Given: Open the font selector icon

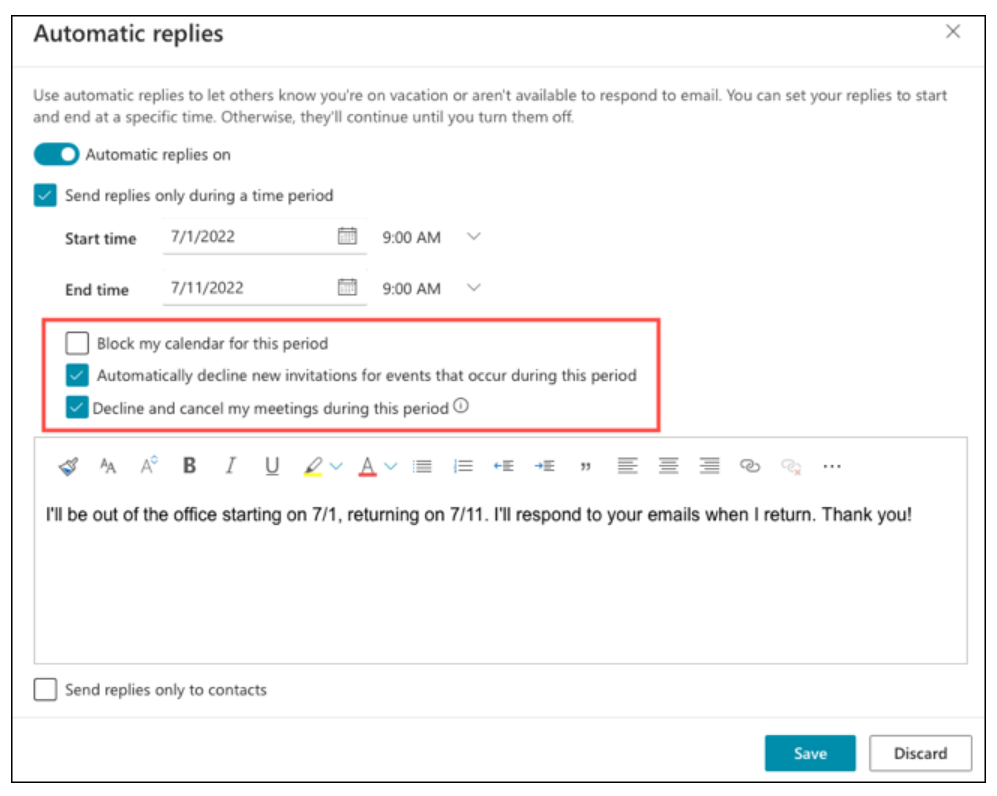Looking at the screenshot, I should [x=108, y=467].
